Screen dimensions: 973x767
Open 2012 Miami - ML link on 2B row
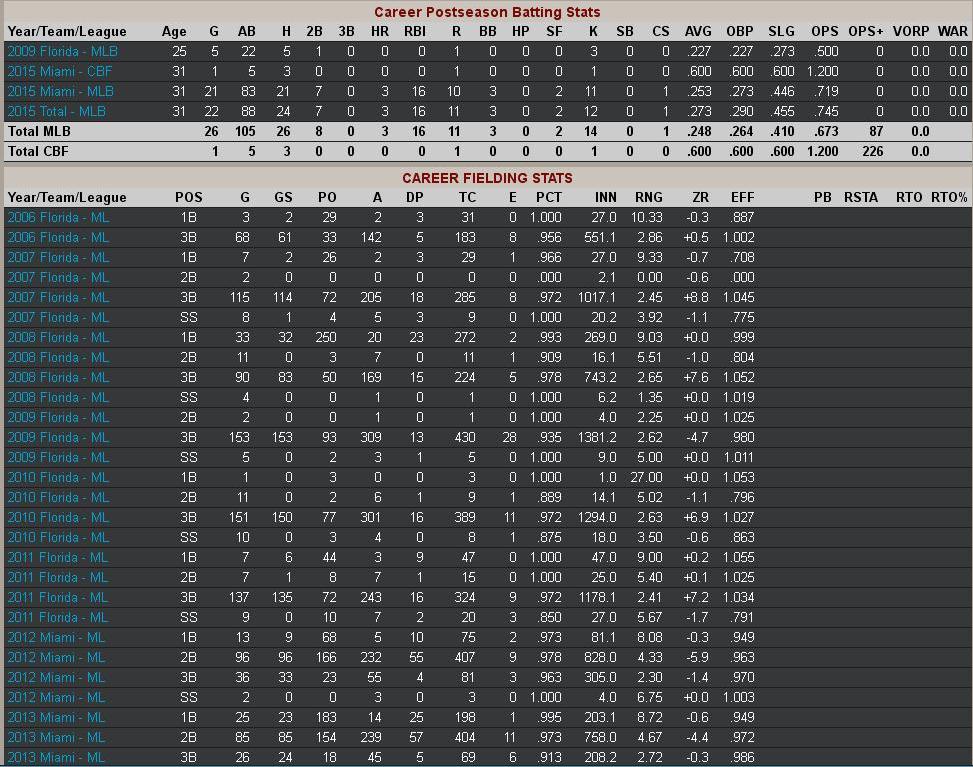click(56, 657)
